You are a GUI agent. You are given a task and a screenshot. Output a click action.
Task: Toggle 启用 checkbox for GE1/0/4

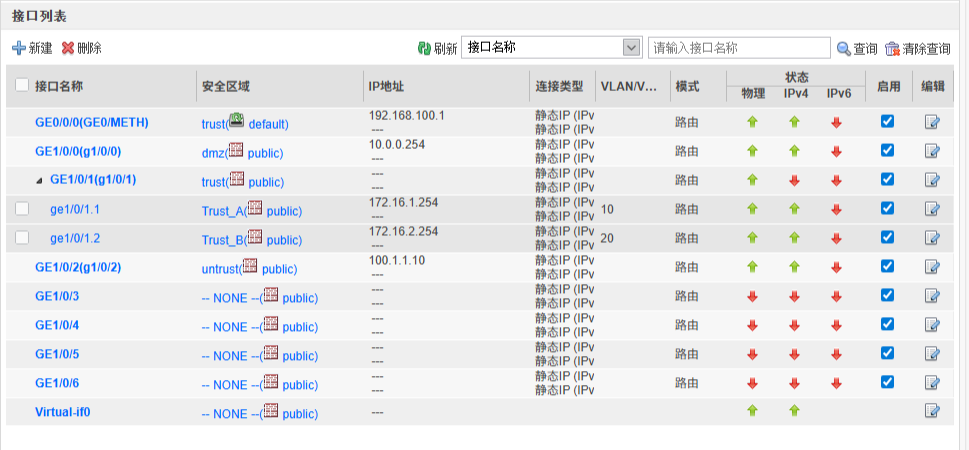[887, 324]
